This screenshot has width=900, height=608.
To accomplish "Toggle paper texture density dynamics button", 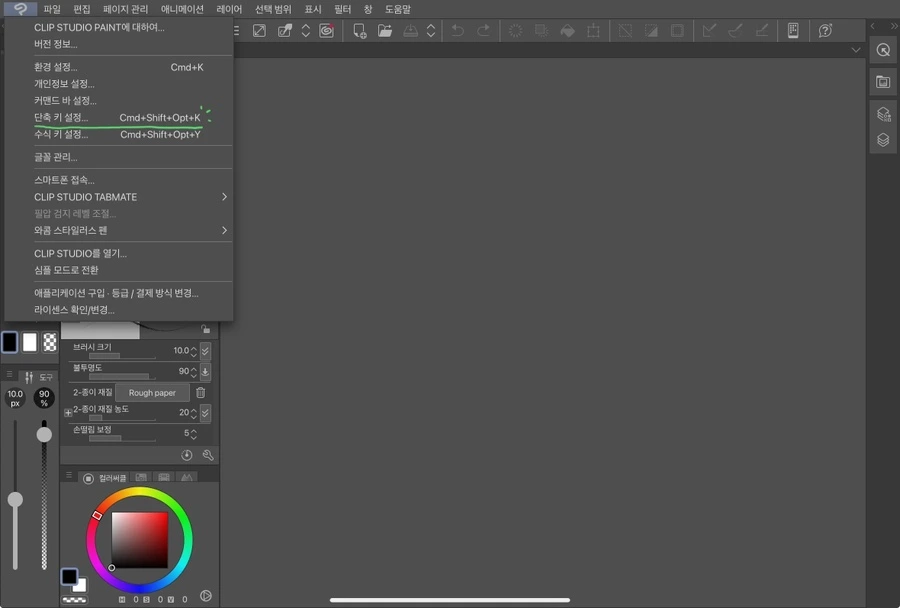I will point(205,413).
